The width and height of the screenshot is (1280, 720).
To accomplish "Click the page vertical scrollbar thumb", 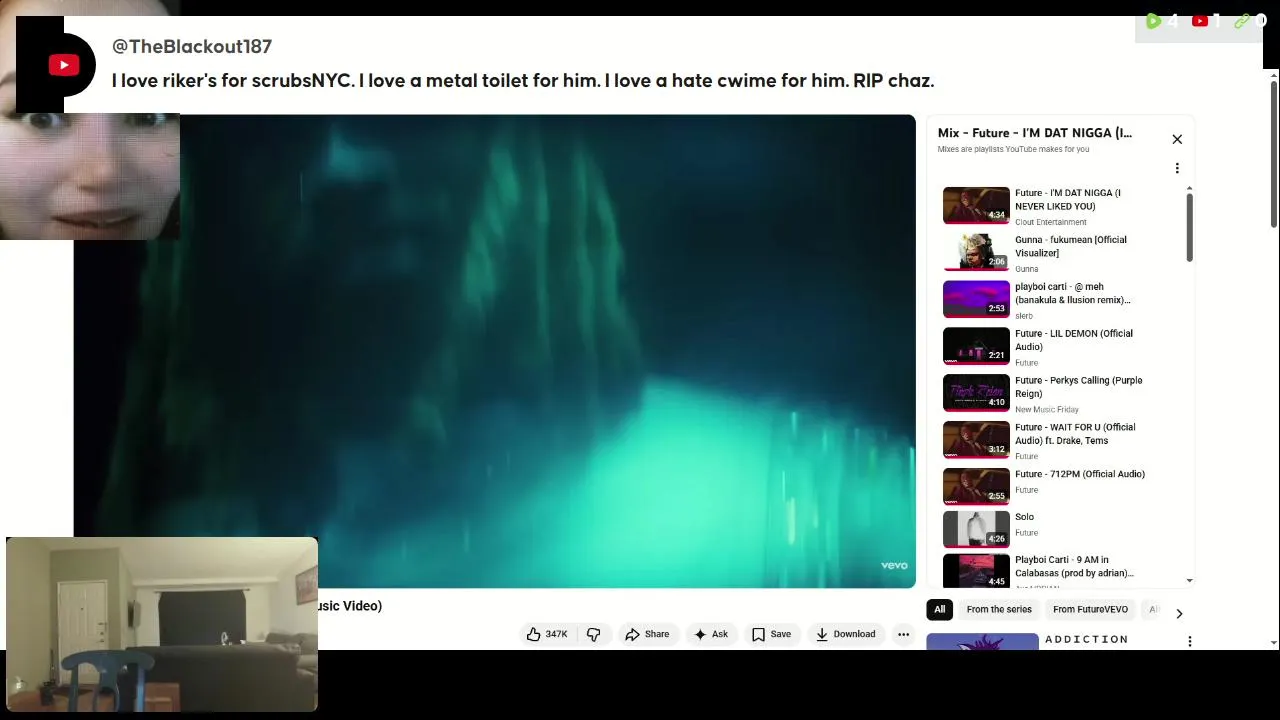I will click(x=1273, y=153).
